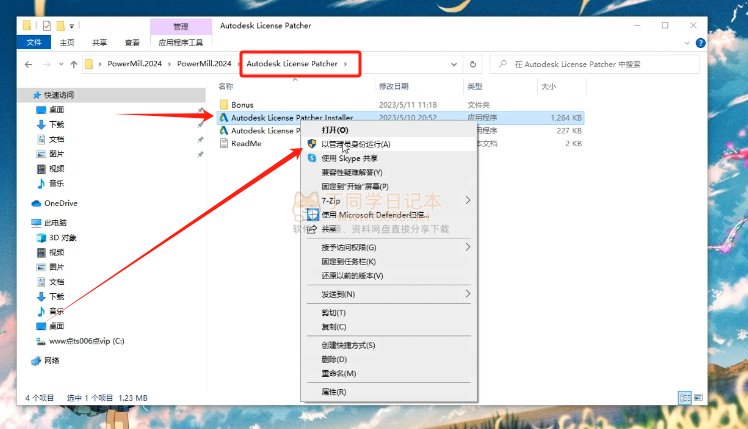Open the recent locations dropdown arrow
Screen dimensions: 748x429
[x=61, y=64]
